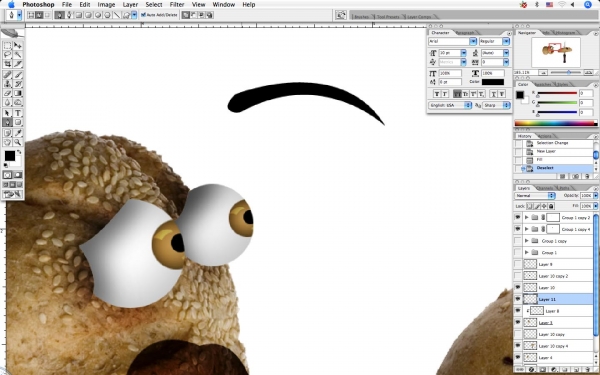Select the Eyedropper tool
This screenshot has height=375, width=600.
click(x=18, y=133)
